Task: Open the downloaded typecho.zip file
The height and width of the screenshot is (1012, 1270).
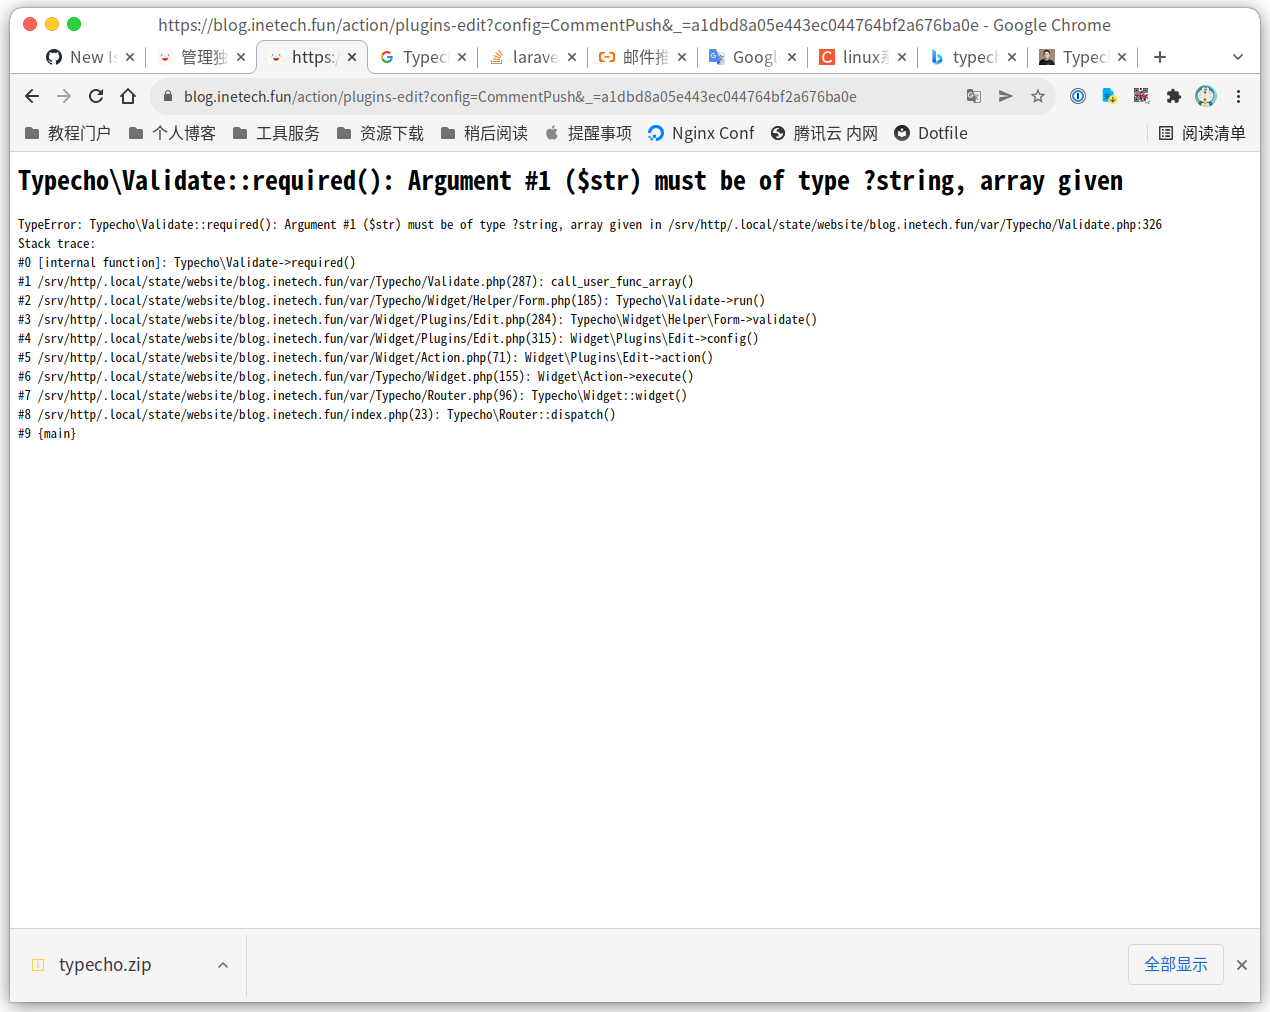Action: click(104, 965)
